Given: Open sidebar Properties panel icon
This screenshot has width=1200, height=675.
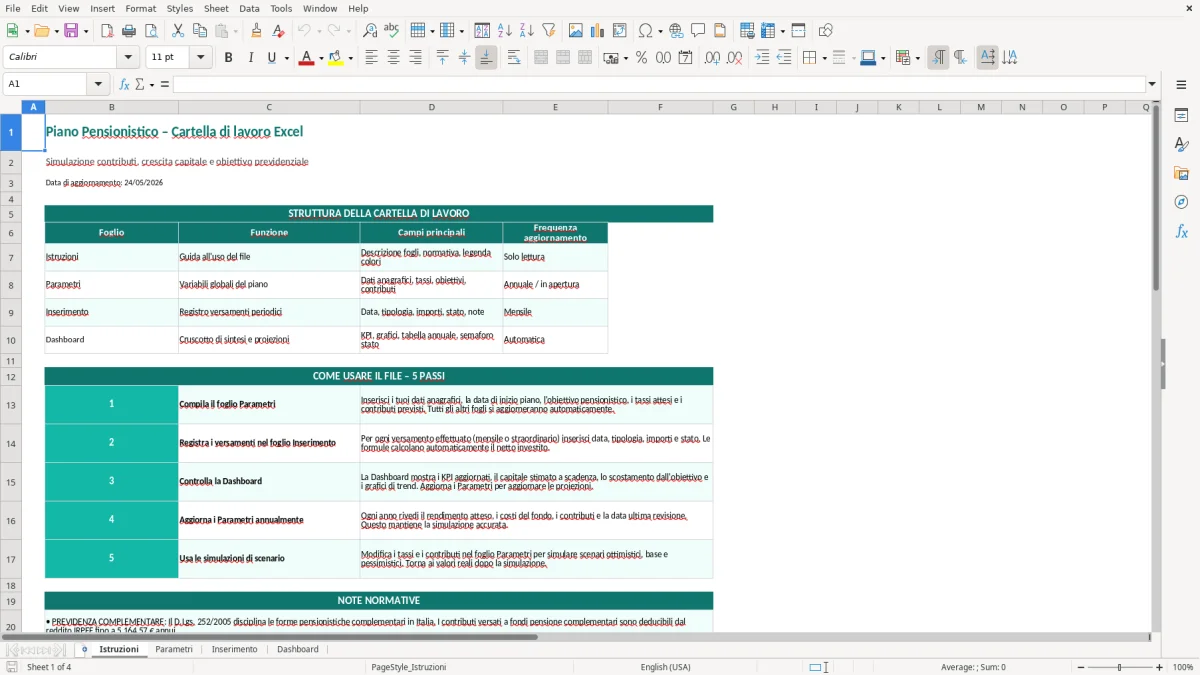Looking at the screenshot, I should pos(1181,116).
